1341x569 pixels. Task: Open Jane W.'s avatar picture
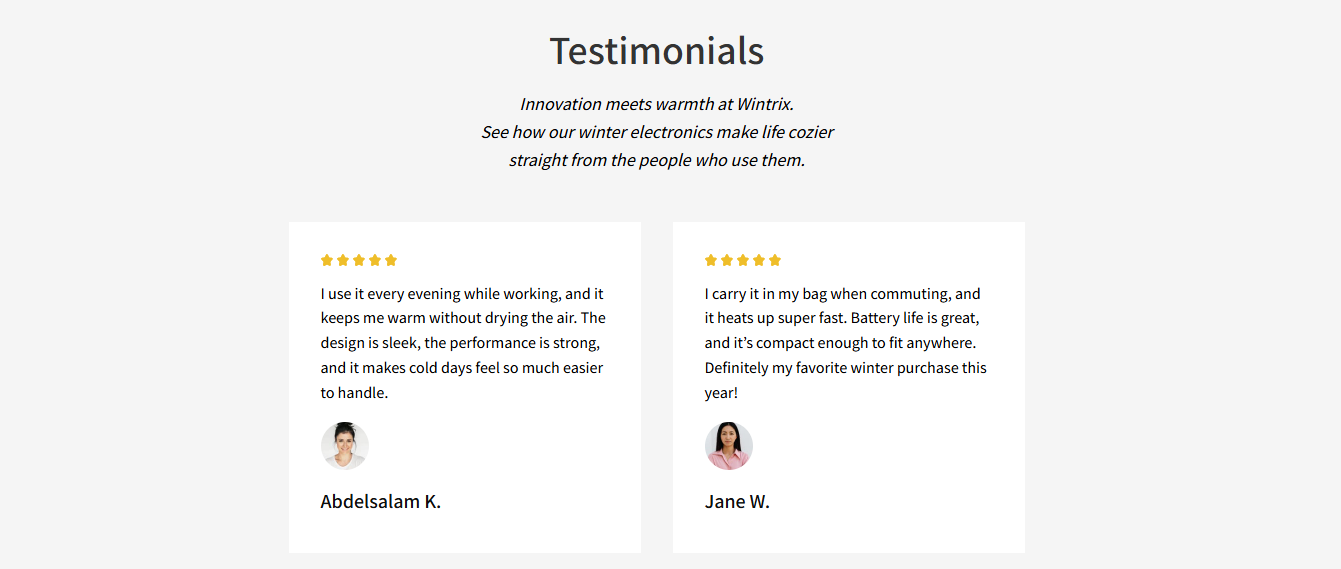(729, 446)
